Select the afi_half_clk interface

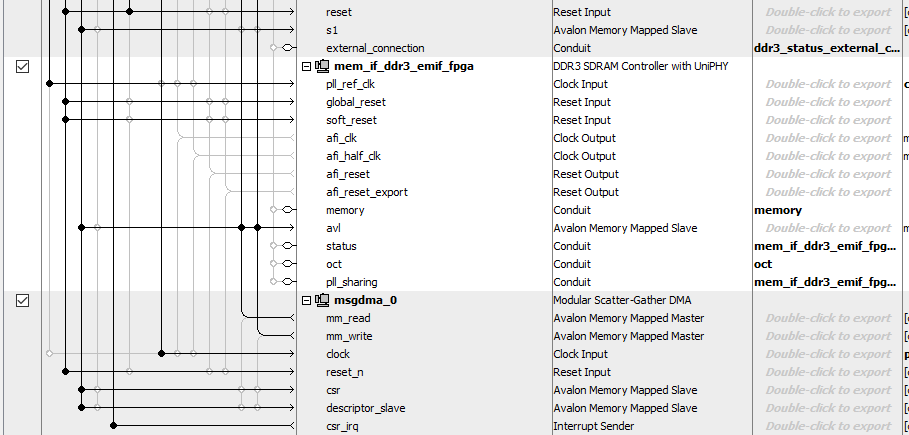point(353,156)
